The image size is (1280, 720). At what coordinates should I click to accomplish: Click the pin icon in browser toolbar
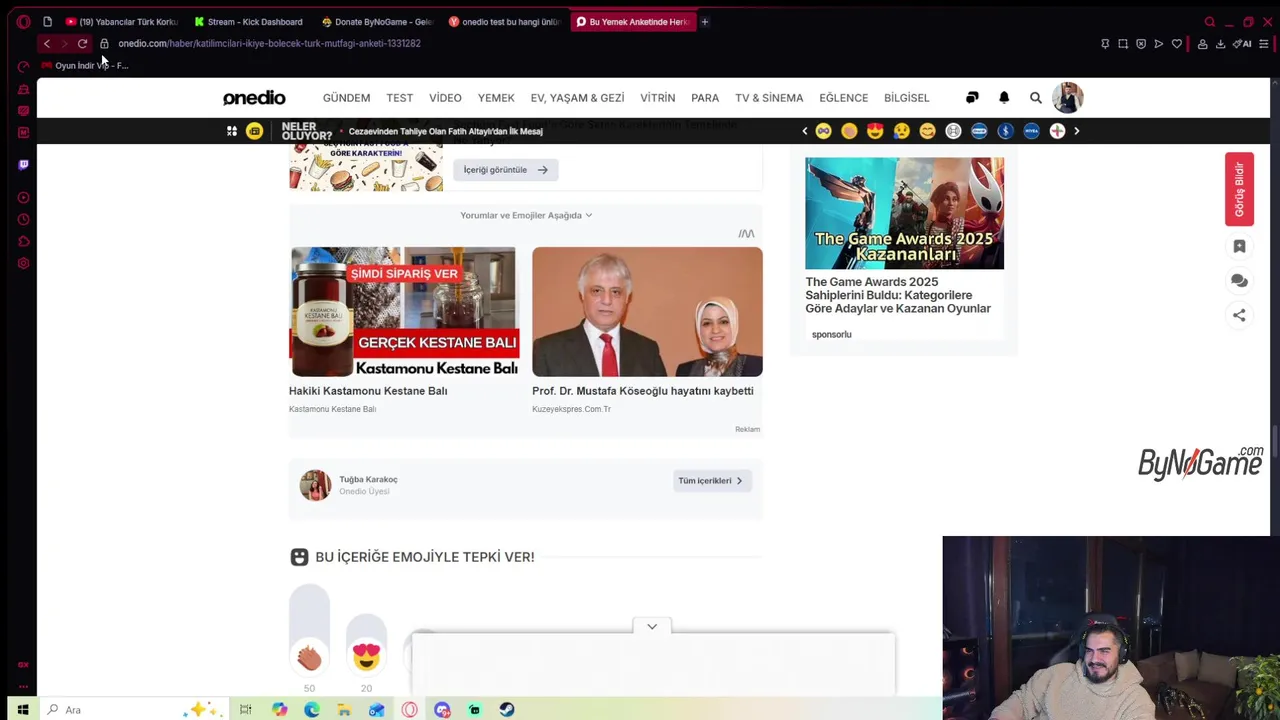pos(1105,44)
